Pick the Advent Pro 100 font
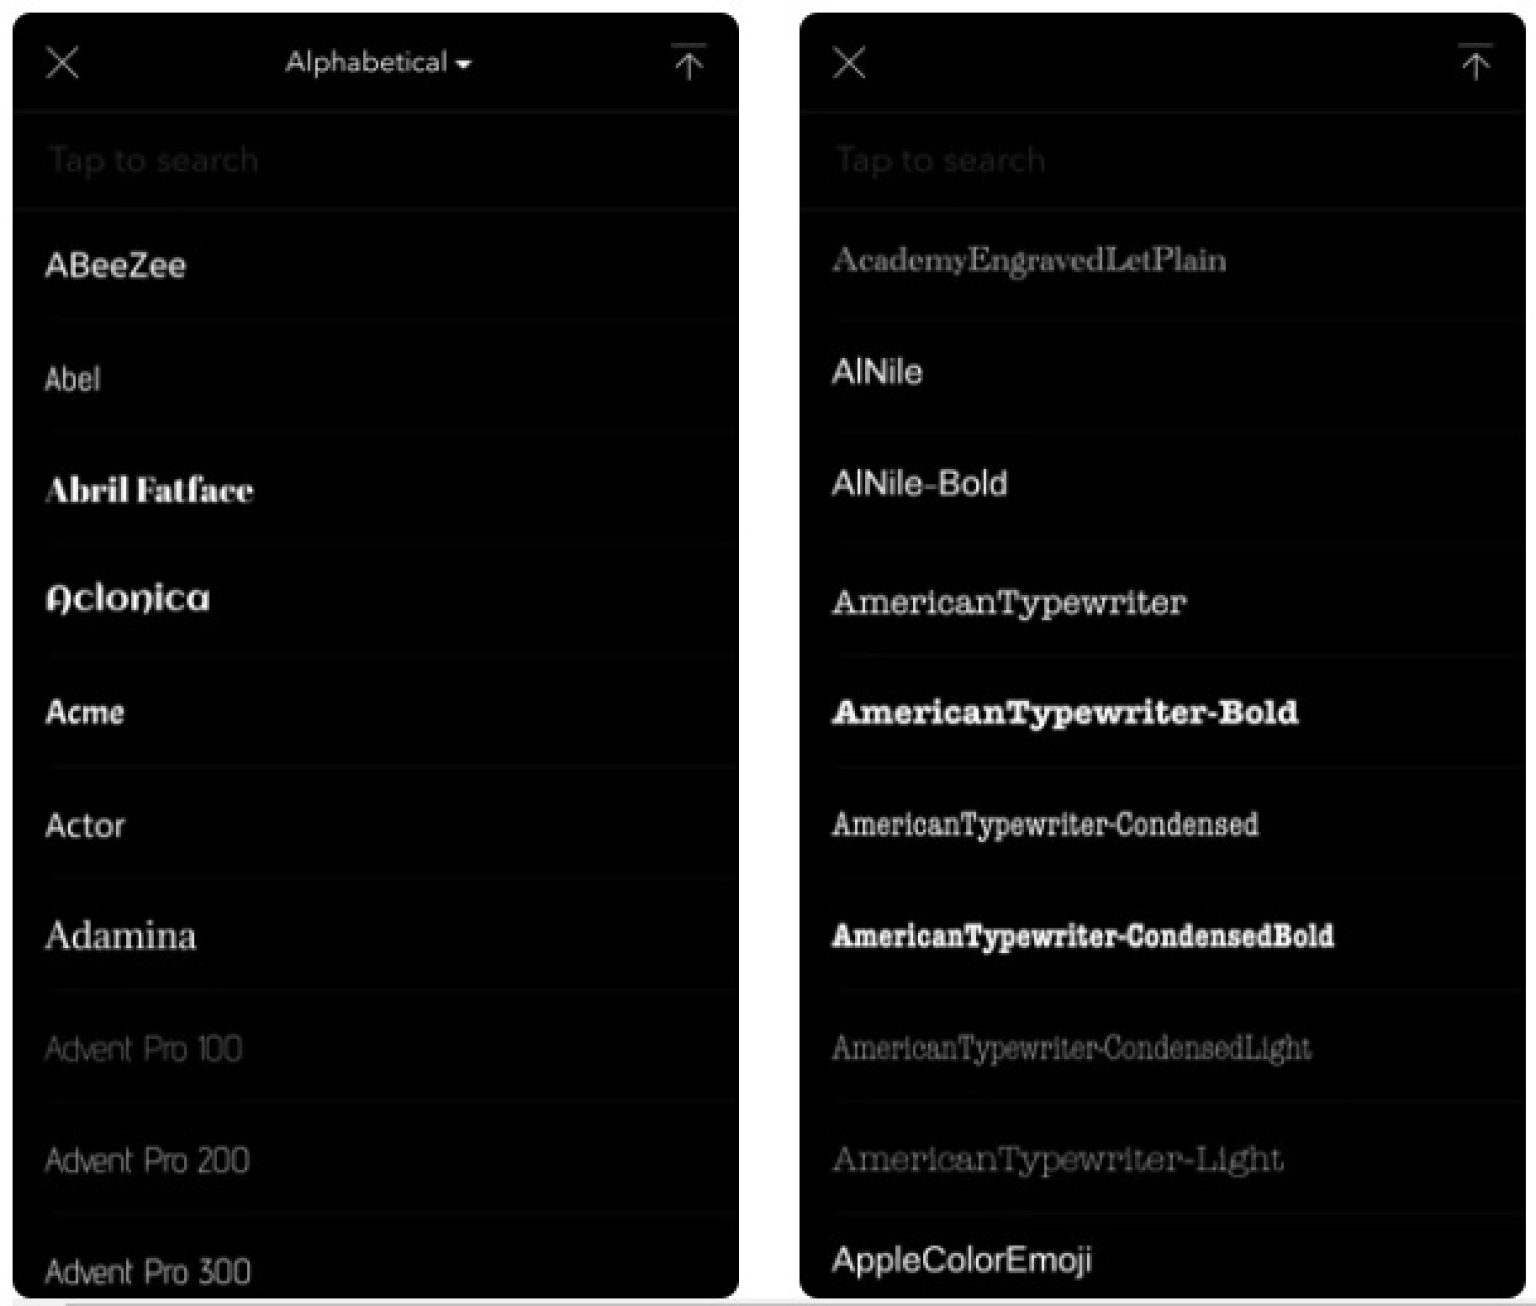Screen dimensions: 1536x1306 [x=143, y=1049]
